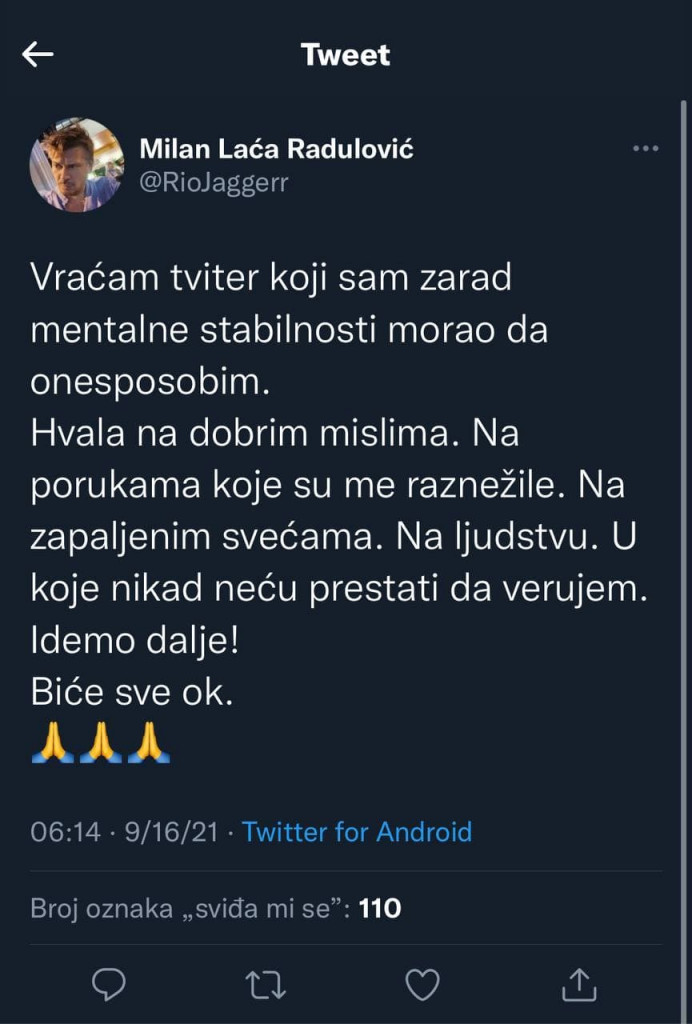Select the Tweet header title

pos(345,55)
